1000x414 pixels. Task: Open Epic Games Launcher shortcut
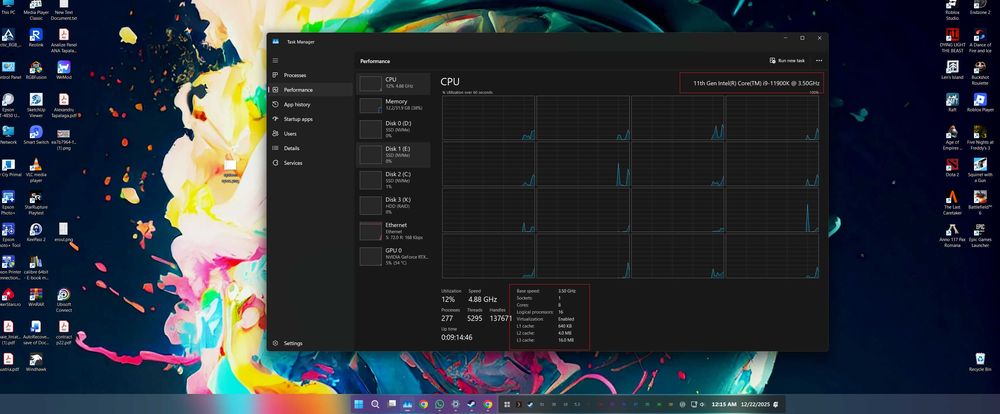point(980,235)
